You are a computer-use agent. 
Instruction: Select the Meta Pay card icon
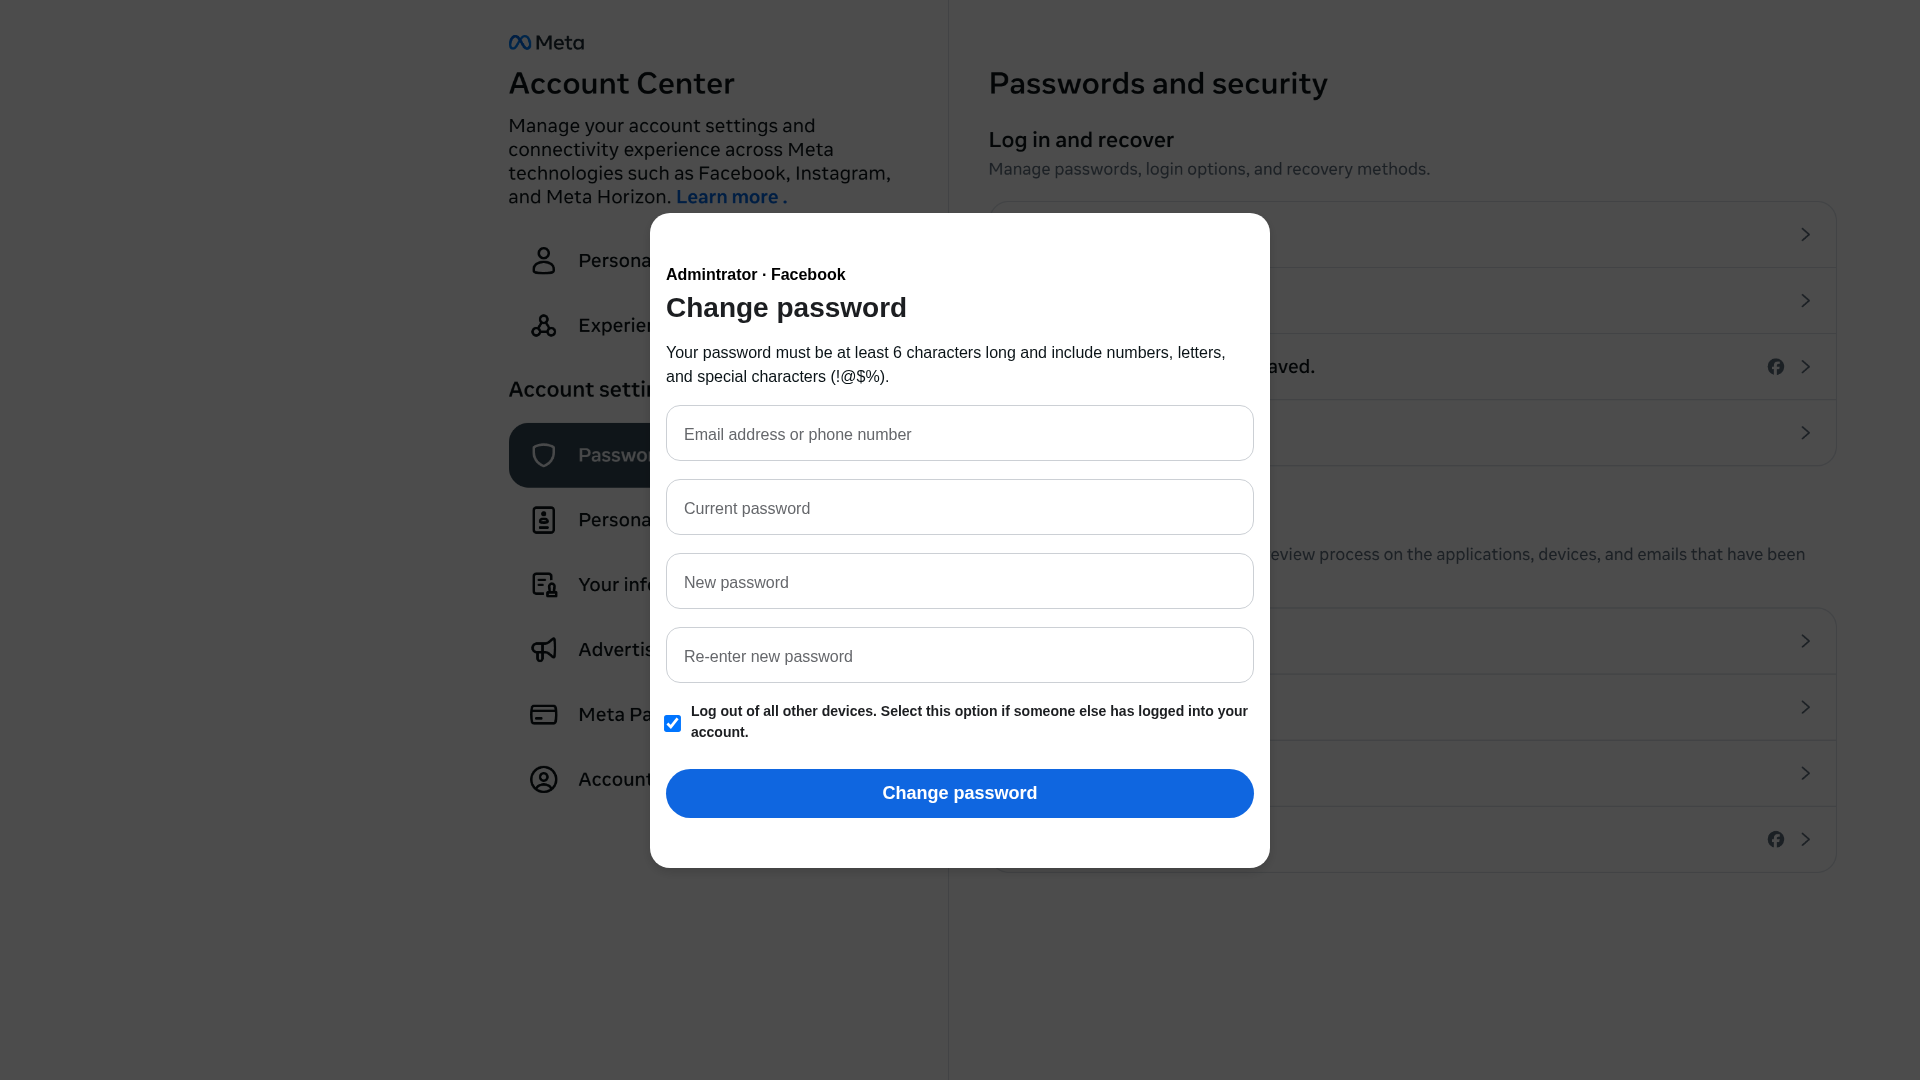pos(543,714)
